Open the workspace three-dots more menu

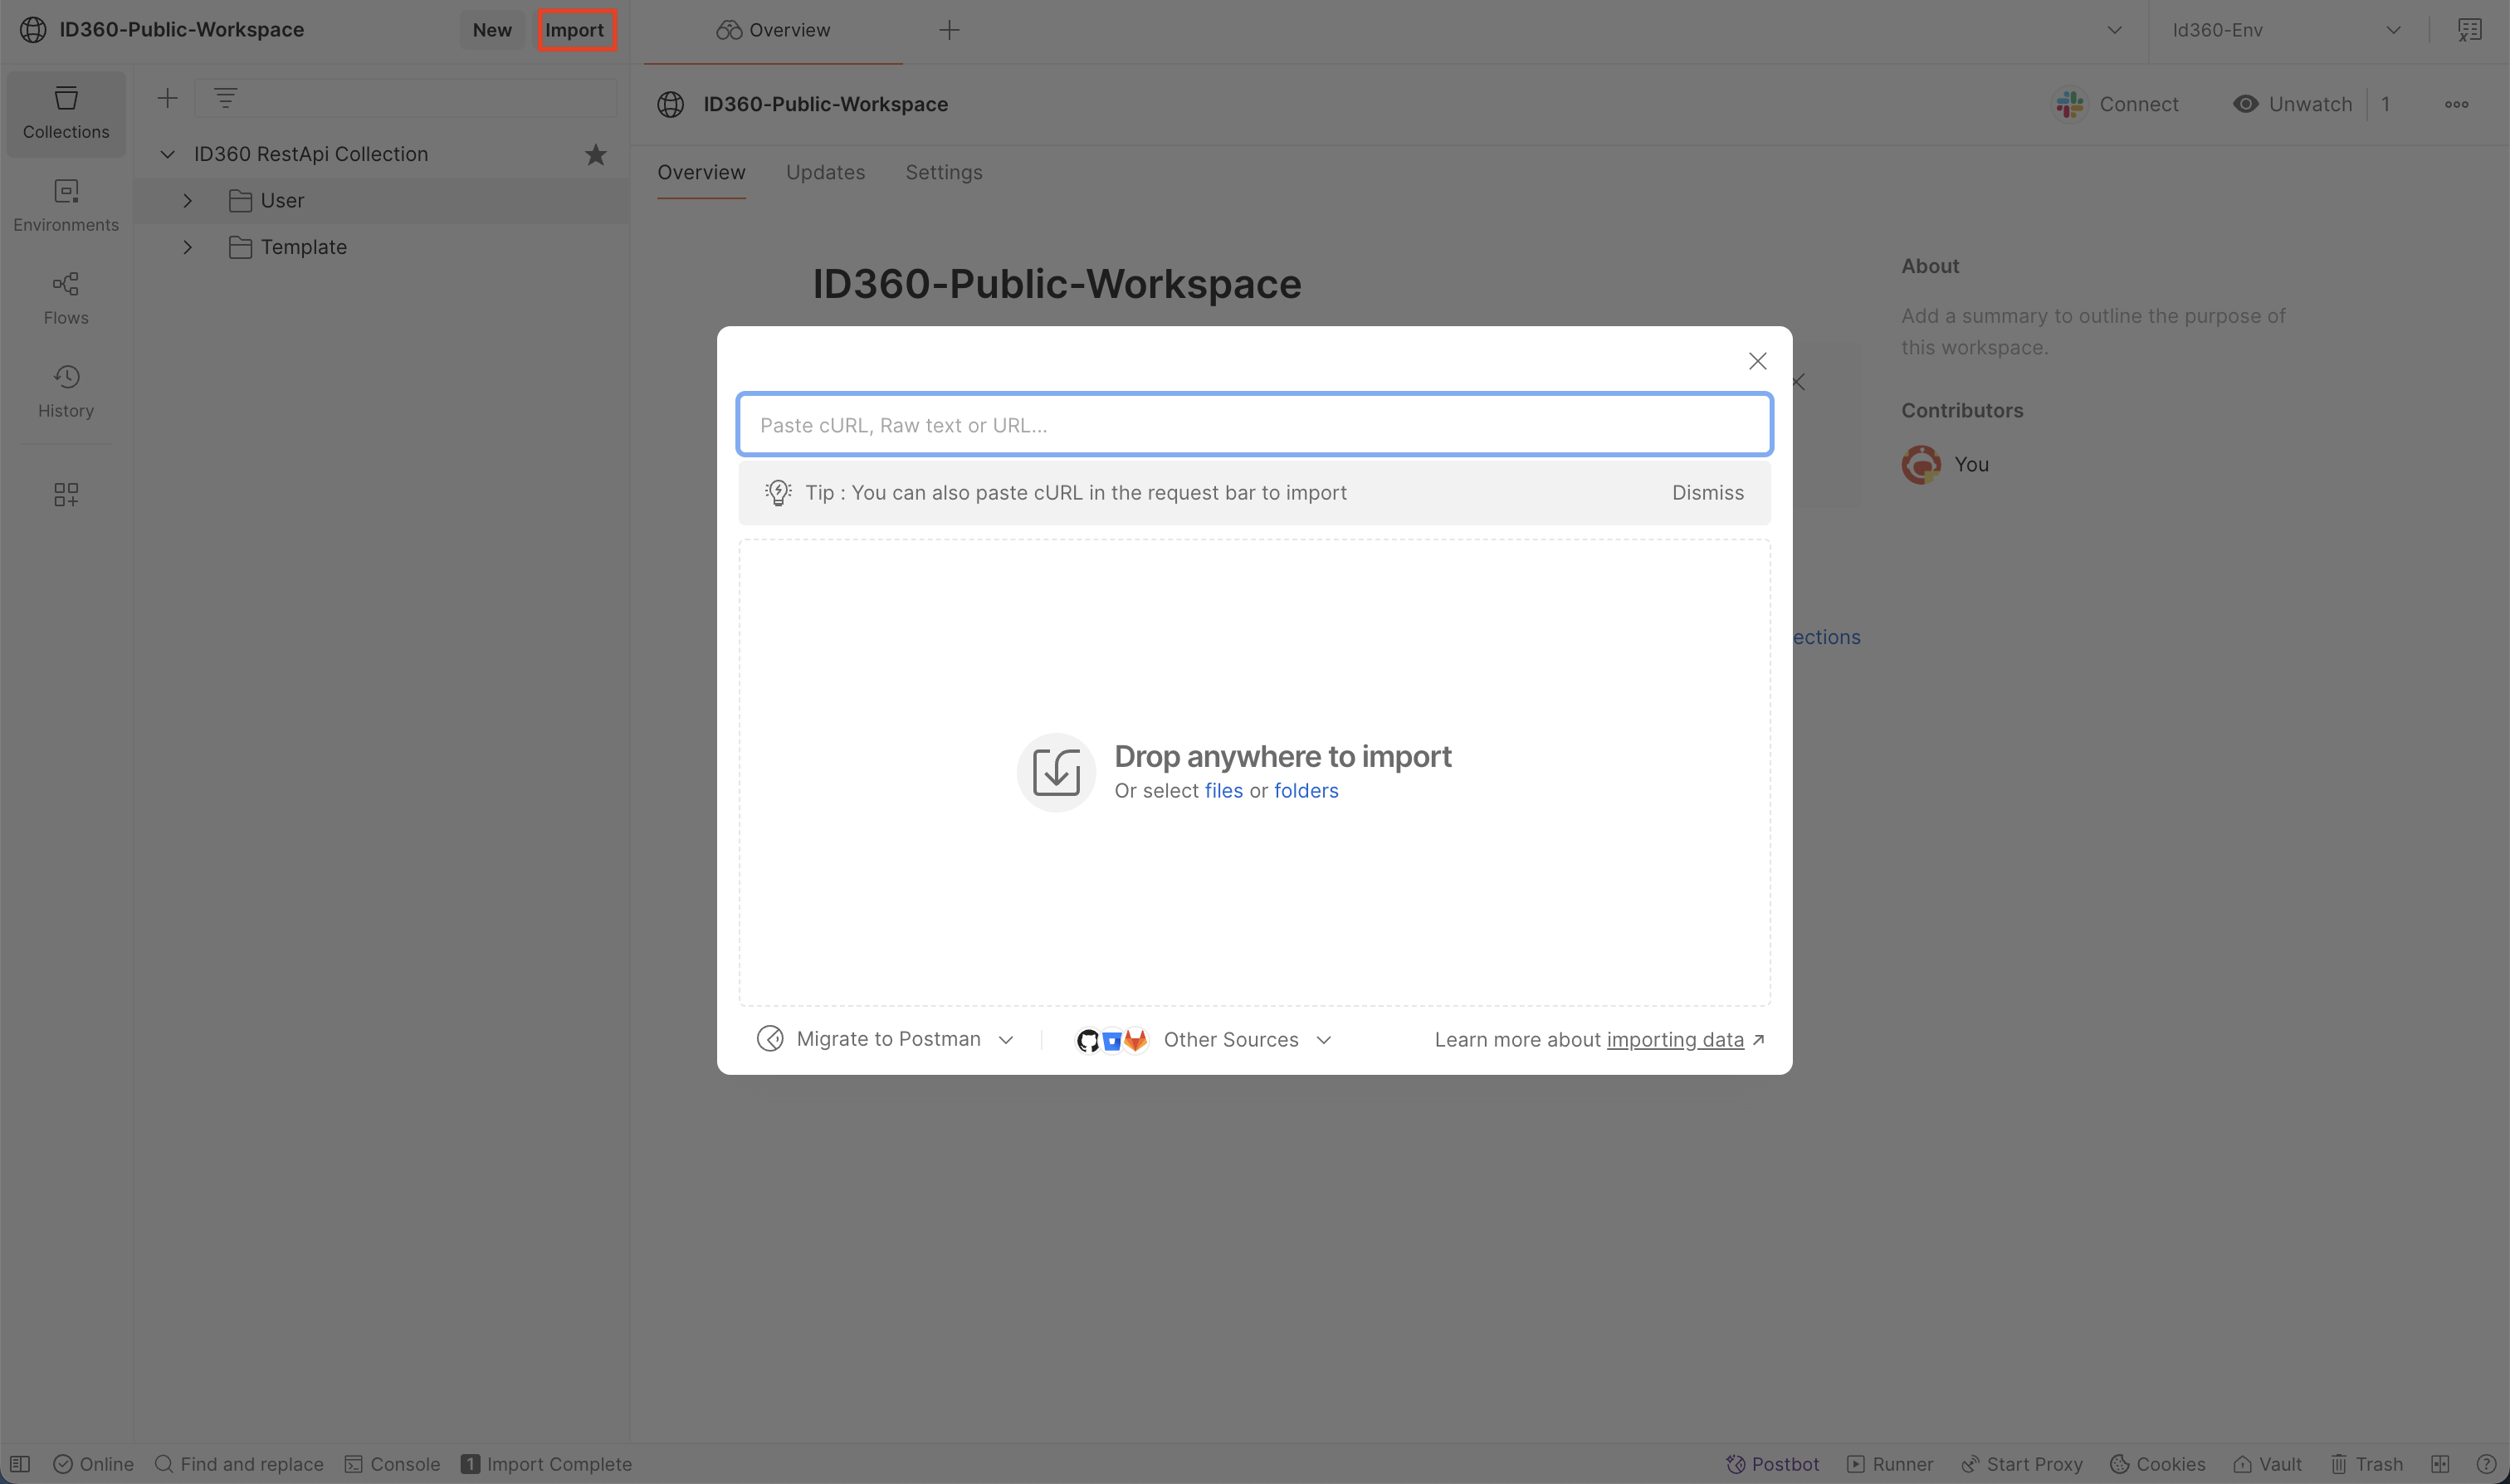pyautogui.click(x=2457, y=104)
